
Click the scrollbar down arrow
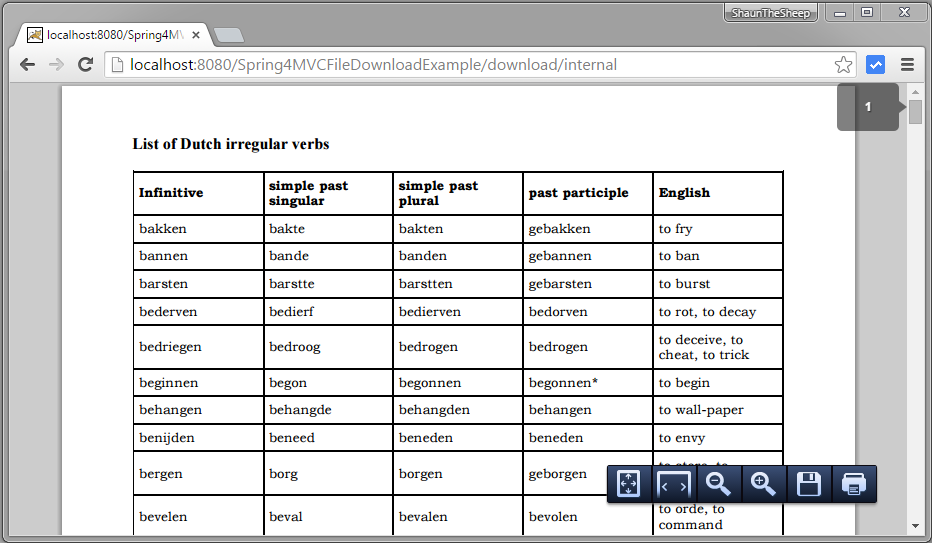pos(915,526)
